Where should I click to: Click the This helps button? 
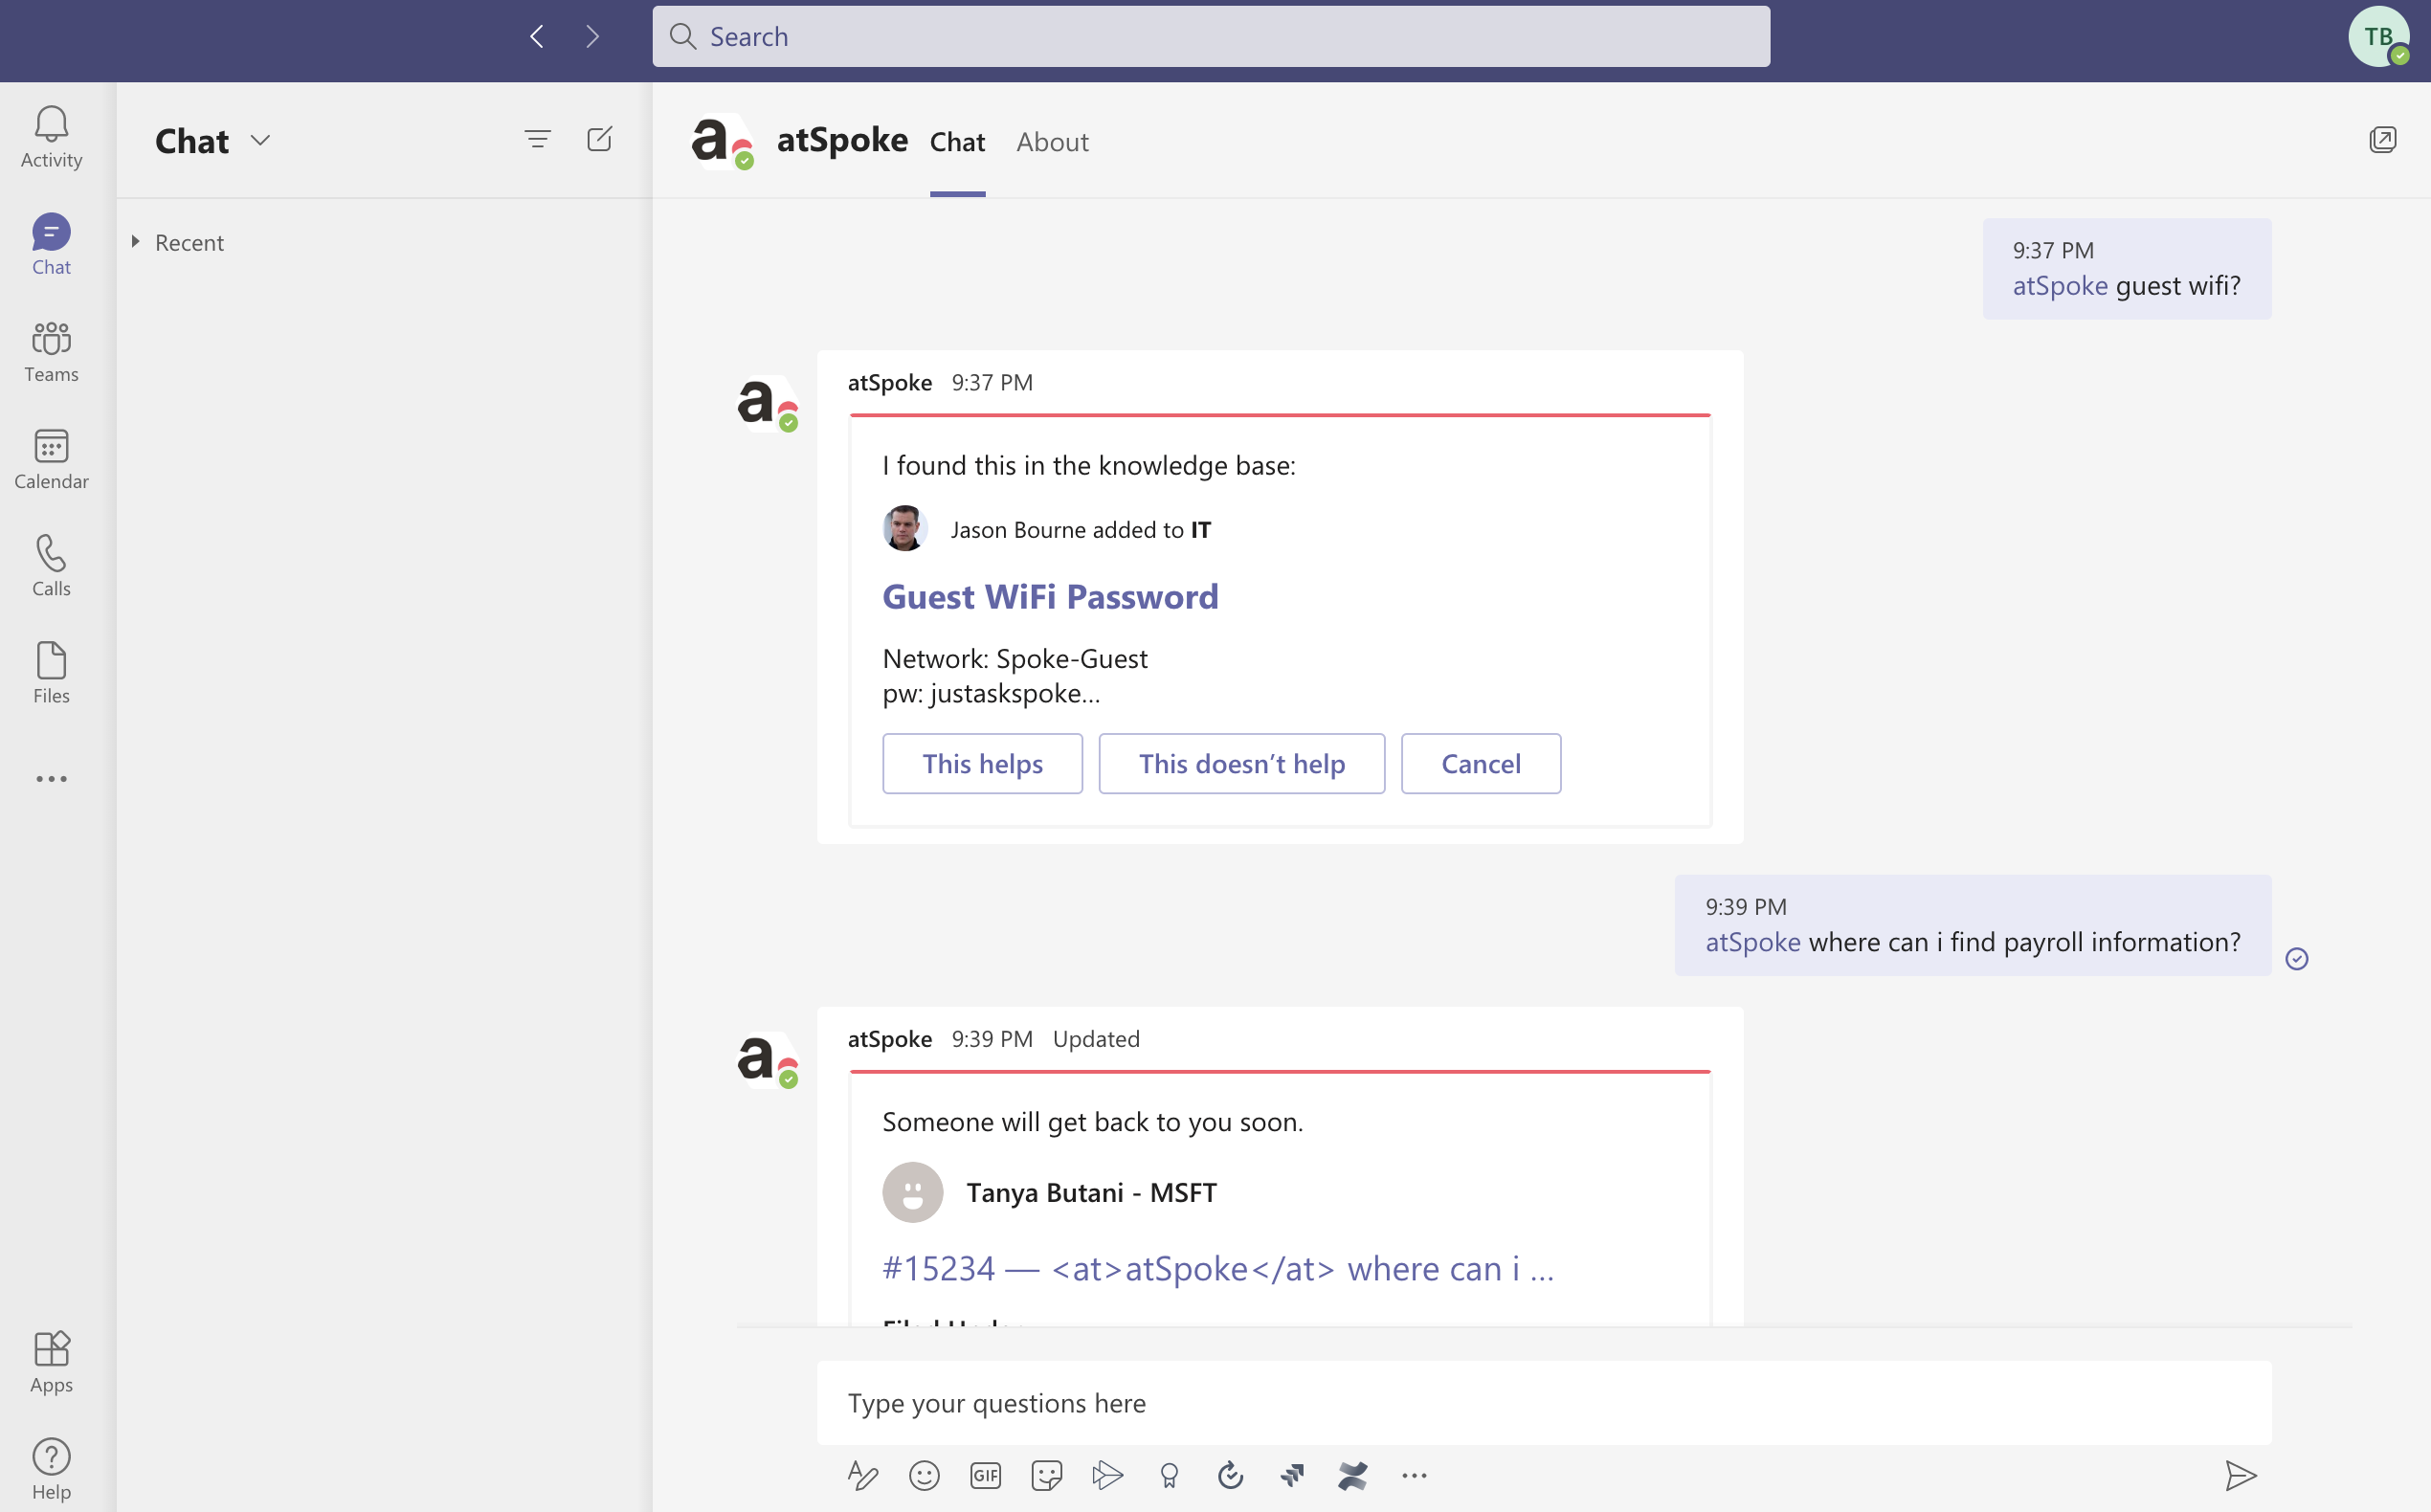coord(982,764)
